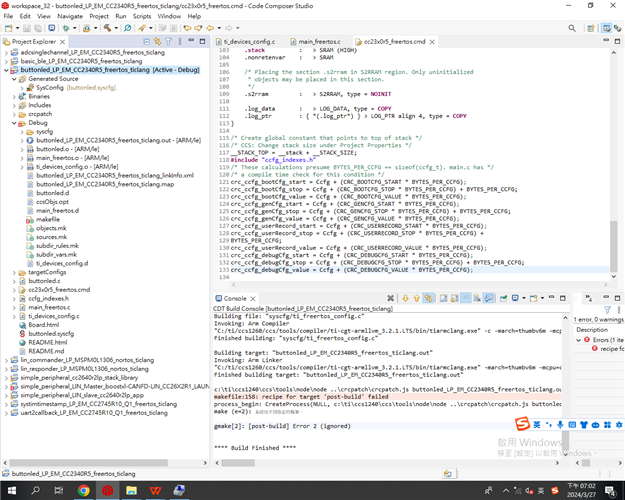The height and width of the screenshot is (500, 625).
Task: Select ccfg_indexes.h in tree
Action: [x=48, y=299]
